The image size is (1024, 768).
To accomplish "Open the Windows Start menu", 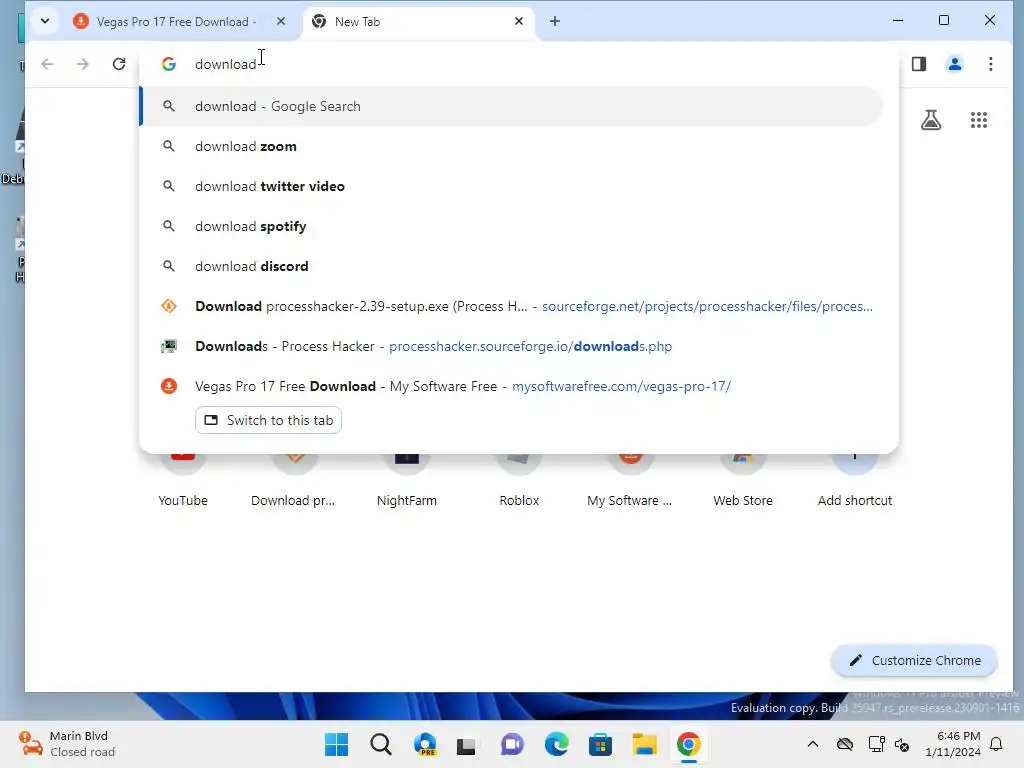I will click(336, 744).
